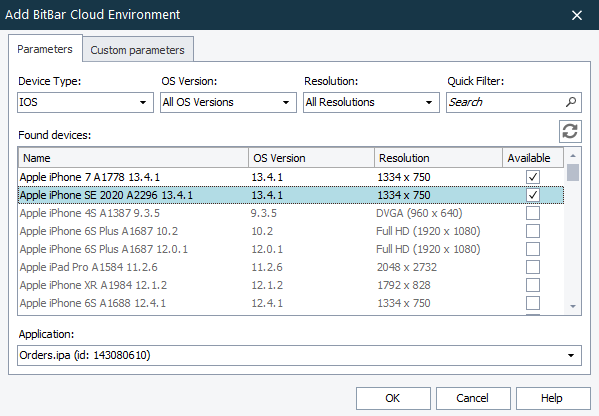Switch to the Custom parameters tab

coord(138,50)
